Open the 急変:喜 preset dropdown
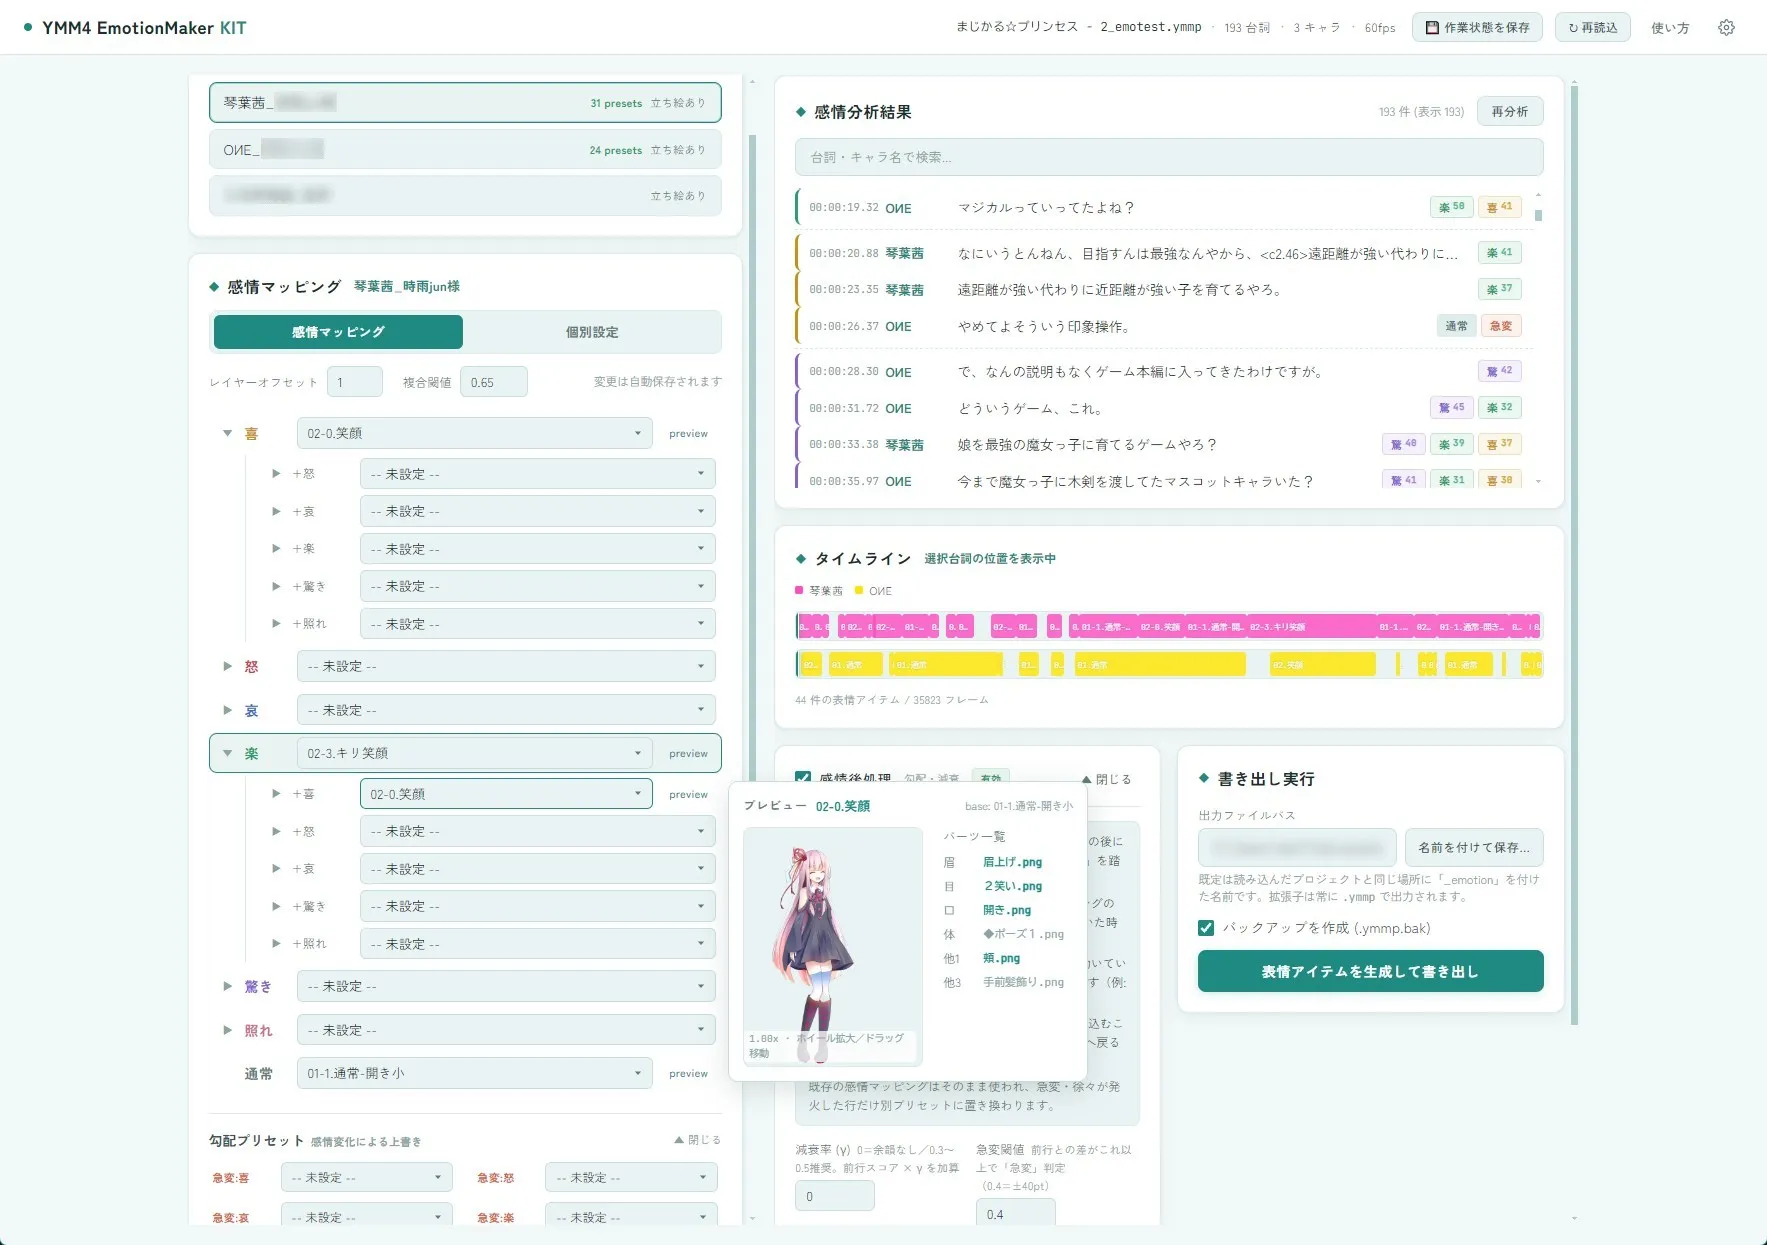The image size is (1767, 1245). [x=366, y=1178]
